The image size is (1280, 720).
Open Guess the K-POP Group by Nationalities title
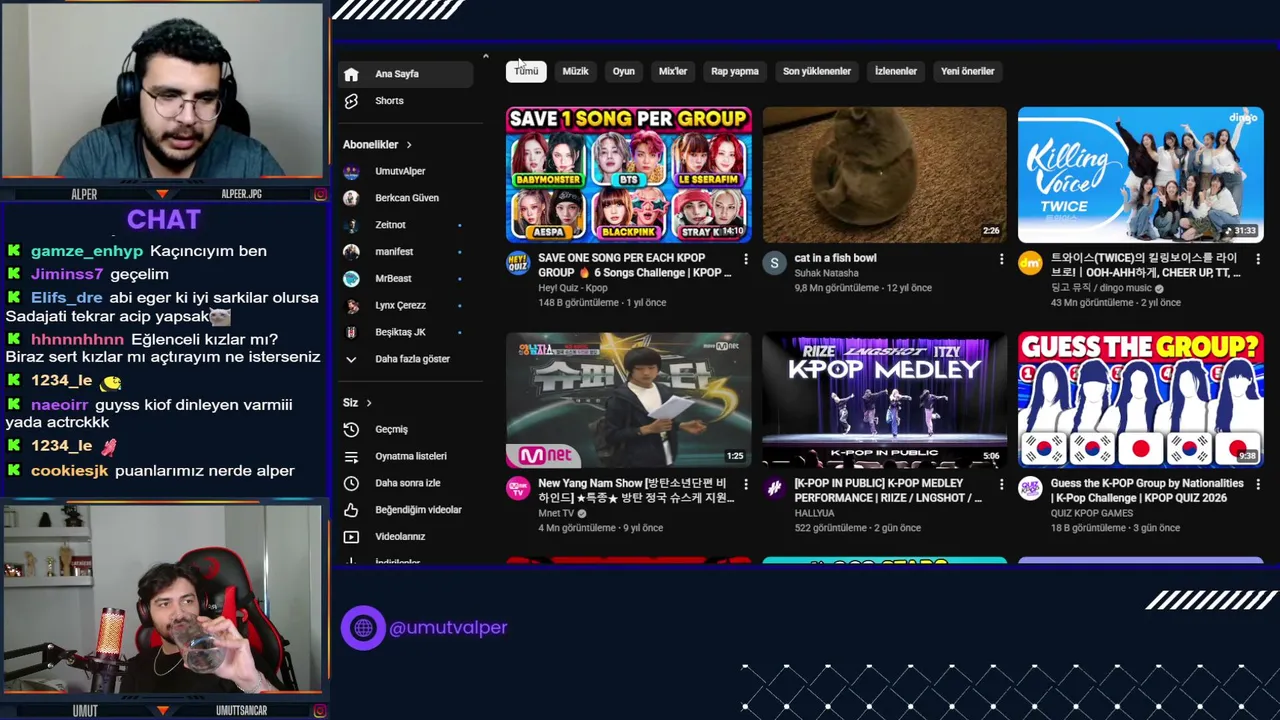(1147, 490)
